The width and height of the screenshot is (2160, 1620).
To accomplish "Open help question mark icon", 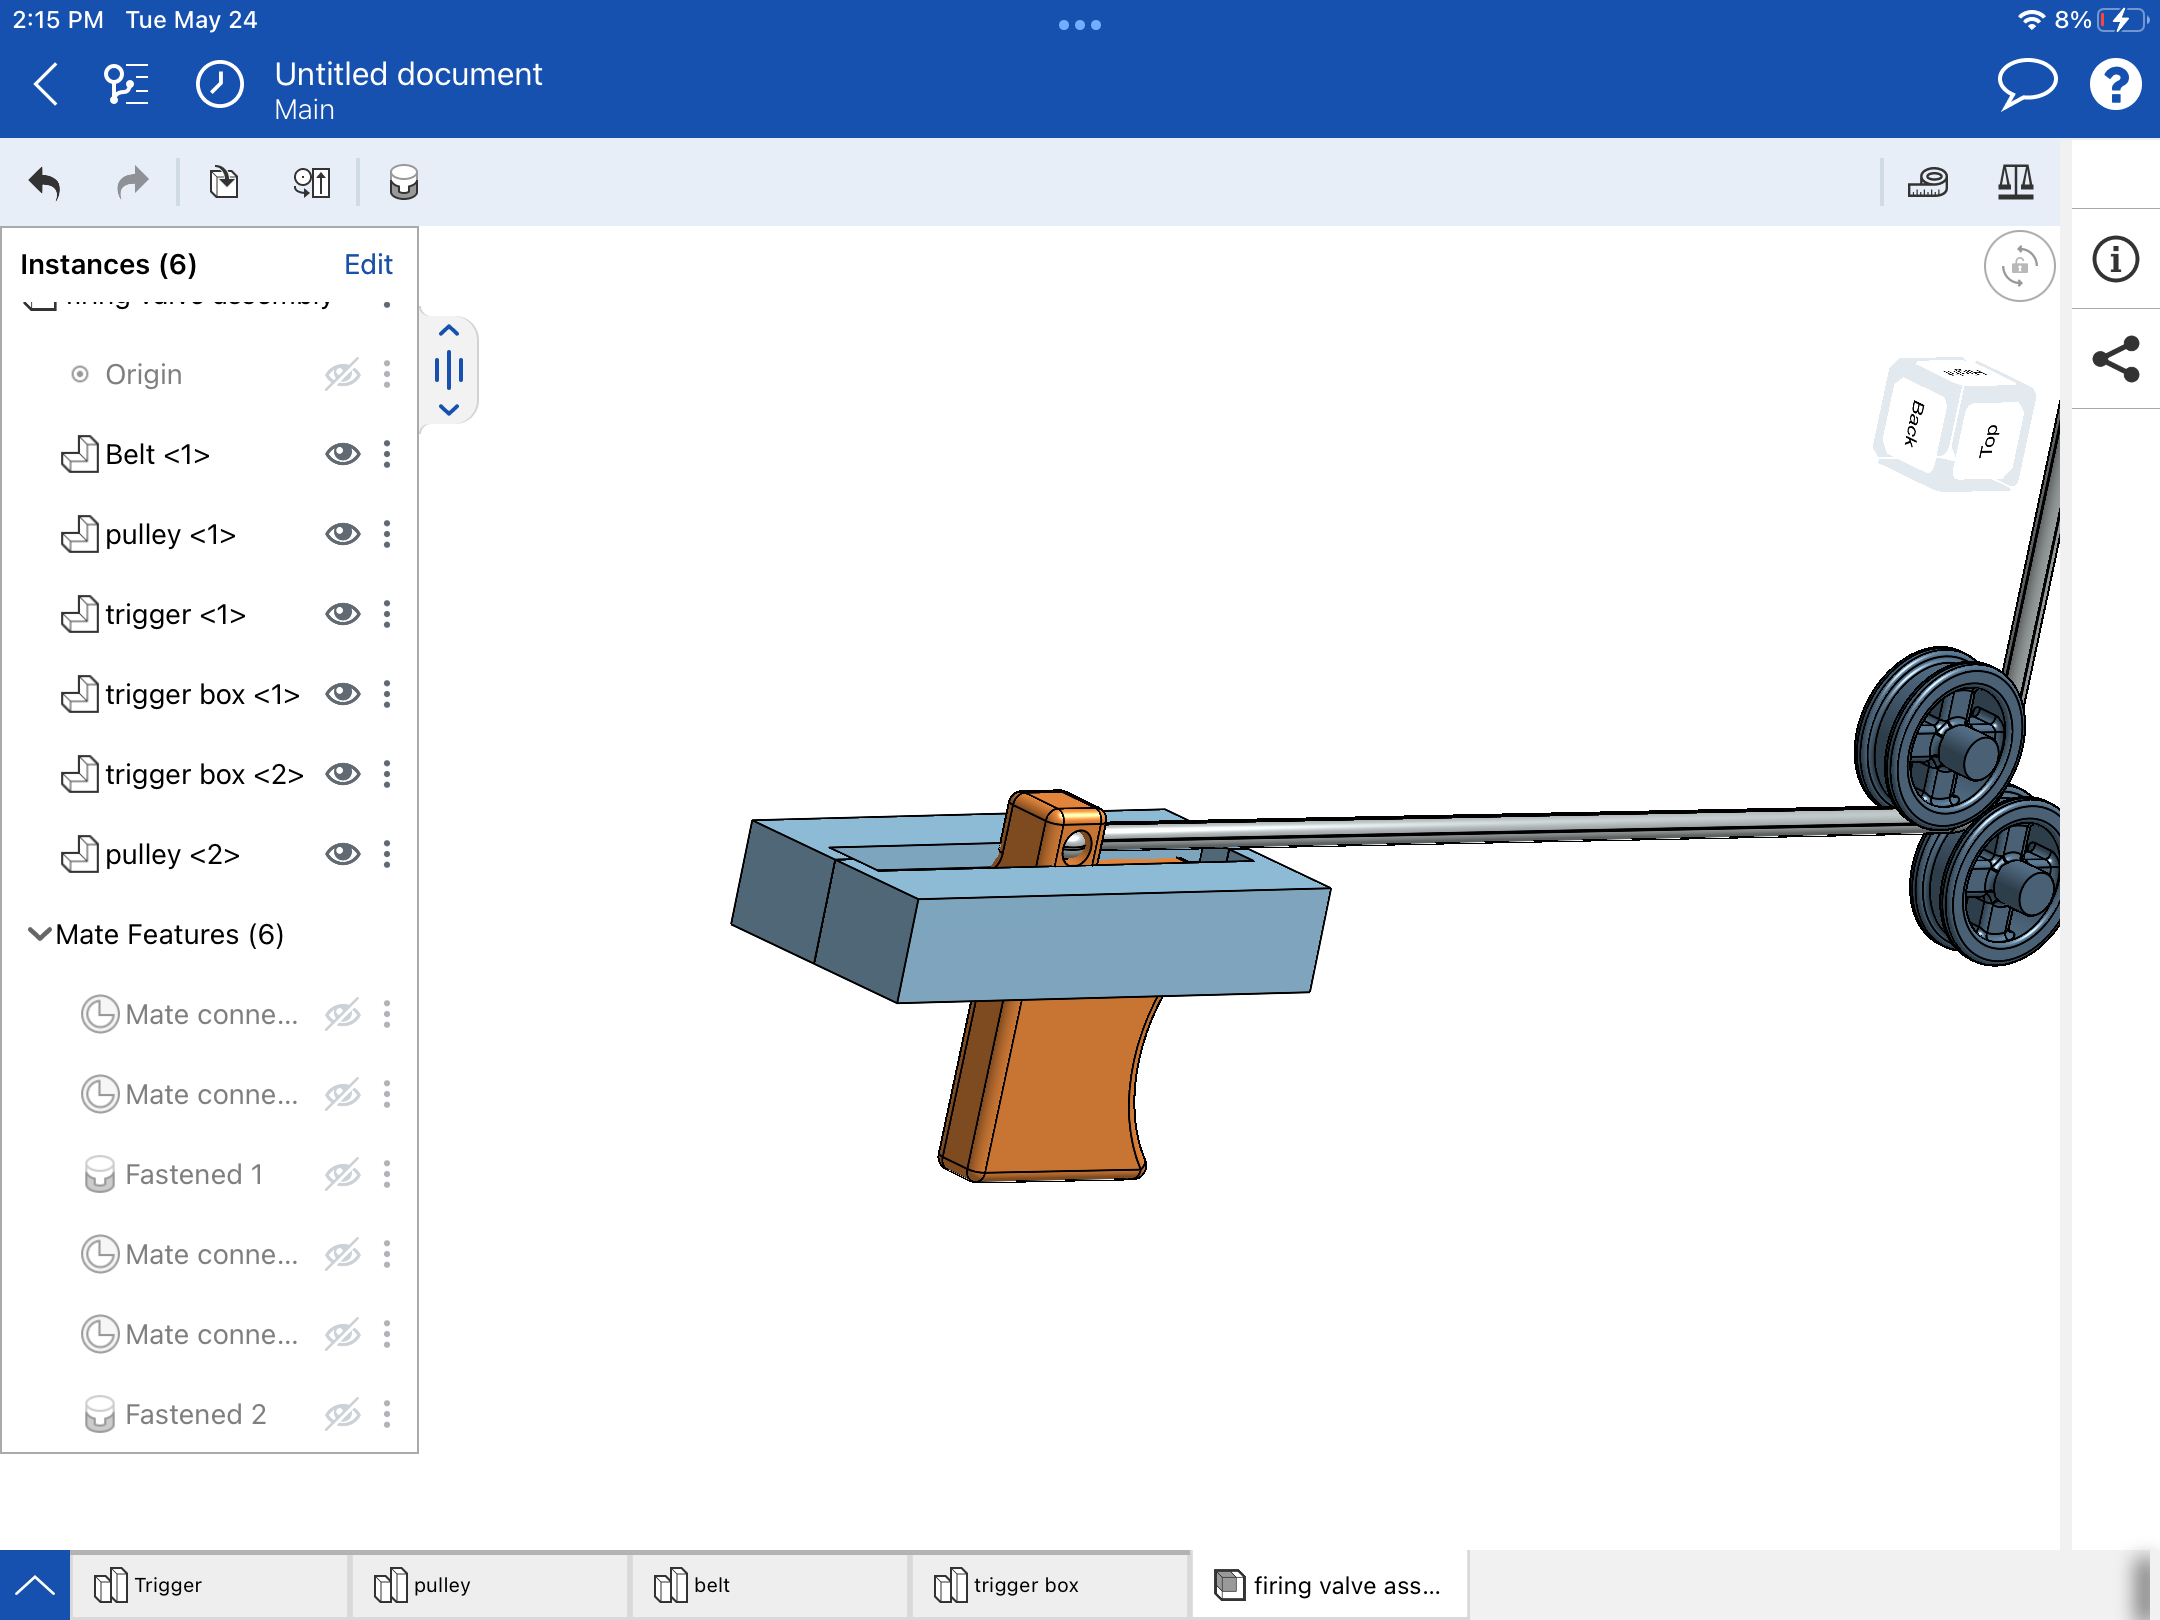I will (2116, 84).
